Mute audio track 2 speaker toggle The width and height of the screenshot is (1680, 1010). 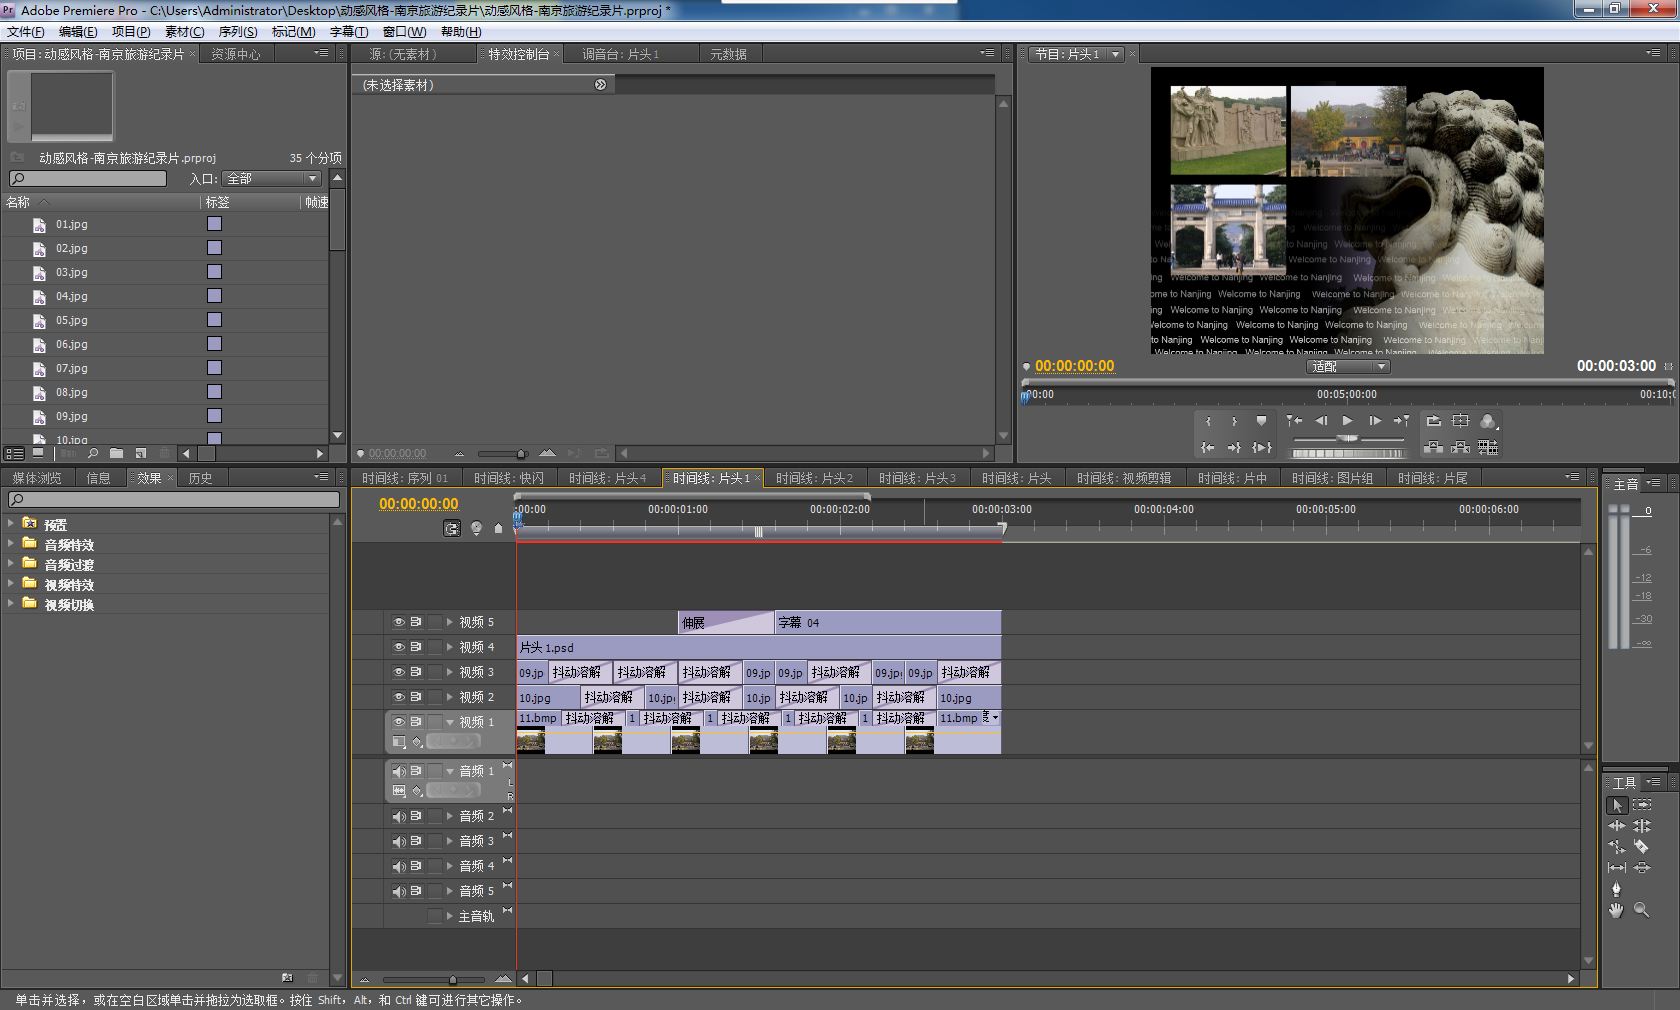[x=398, y=816]
